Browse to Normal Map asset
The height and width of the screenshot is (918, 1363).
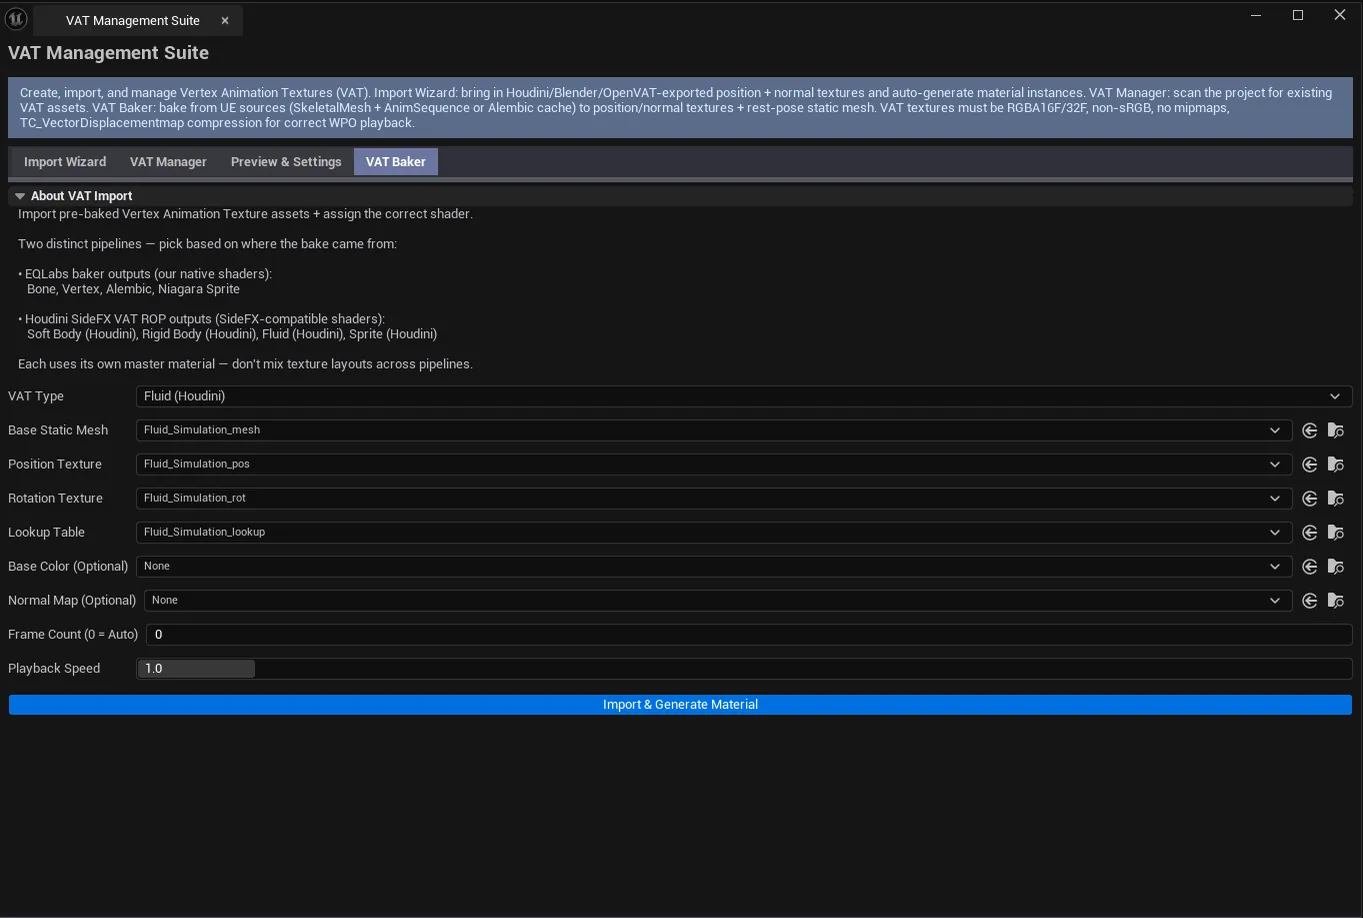tap(1335, 600)
